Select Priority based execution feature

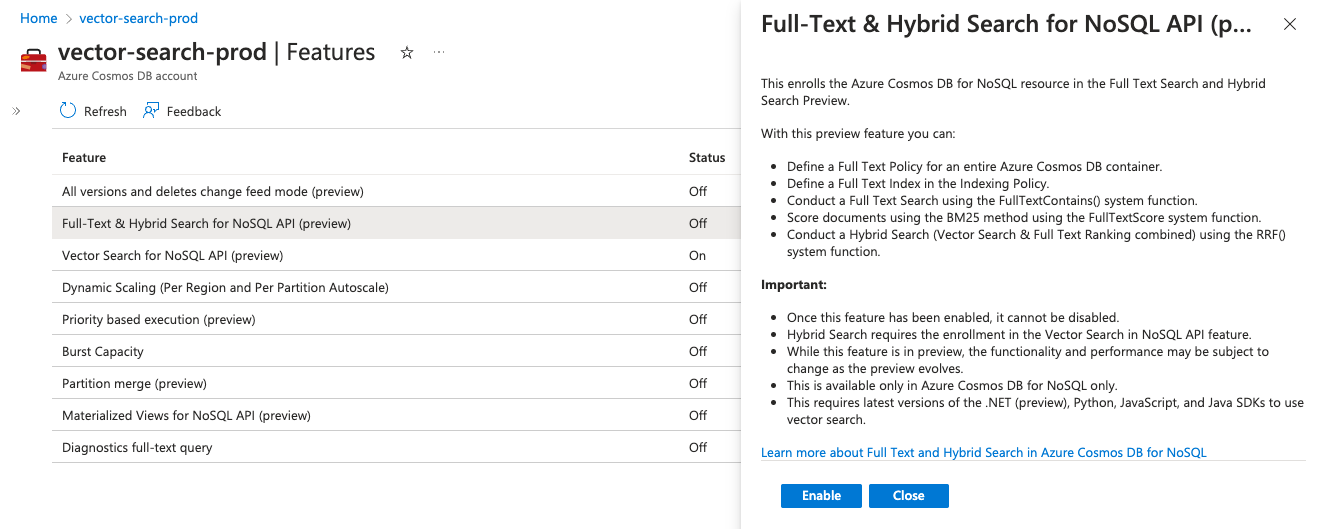[159, 319]
